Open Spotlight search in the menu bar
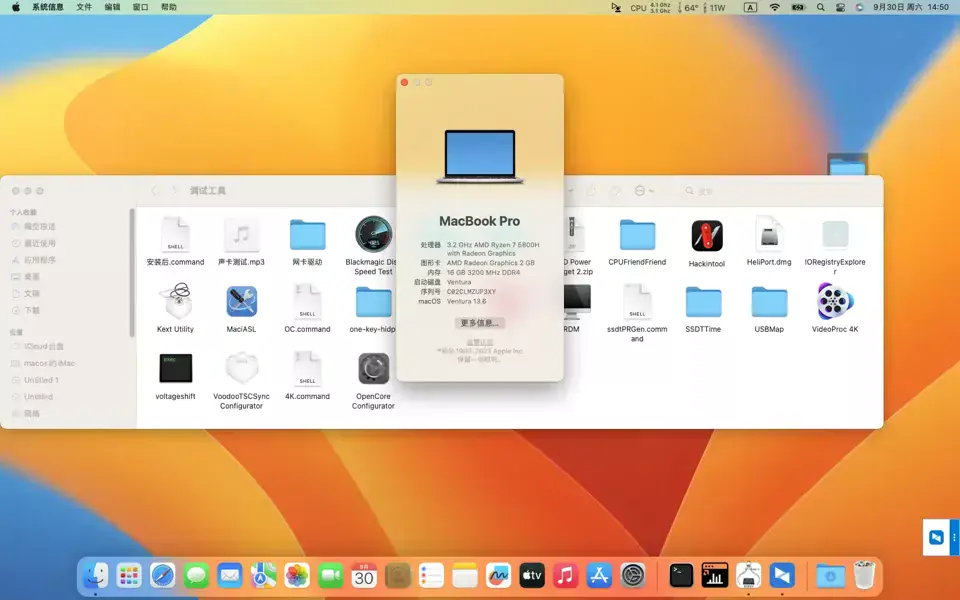The width and height of the screenshot is (960, 600). click(x=820, y=7)
